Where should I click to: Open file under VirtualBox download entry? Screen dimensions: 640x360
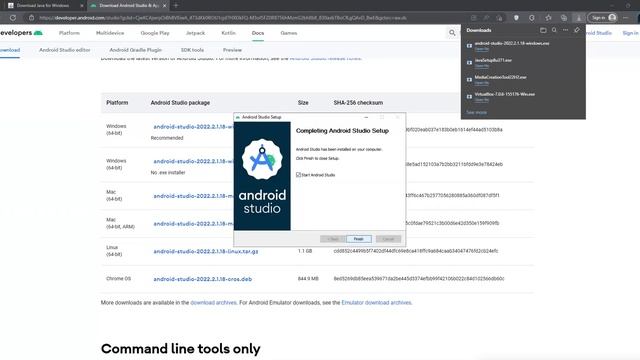click(482, 100)
